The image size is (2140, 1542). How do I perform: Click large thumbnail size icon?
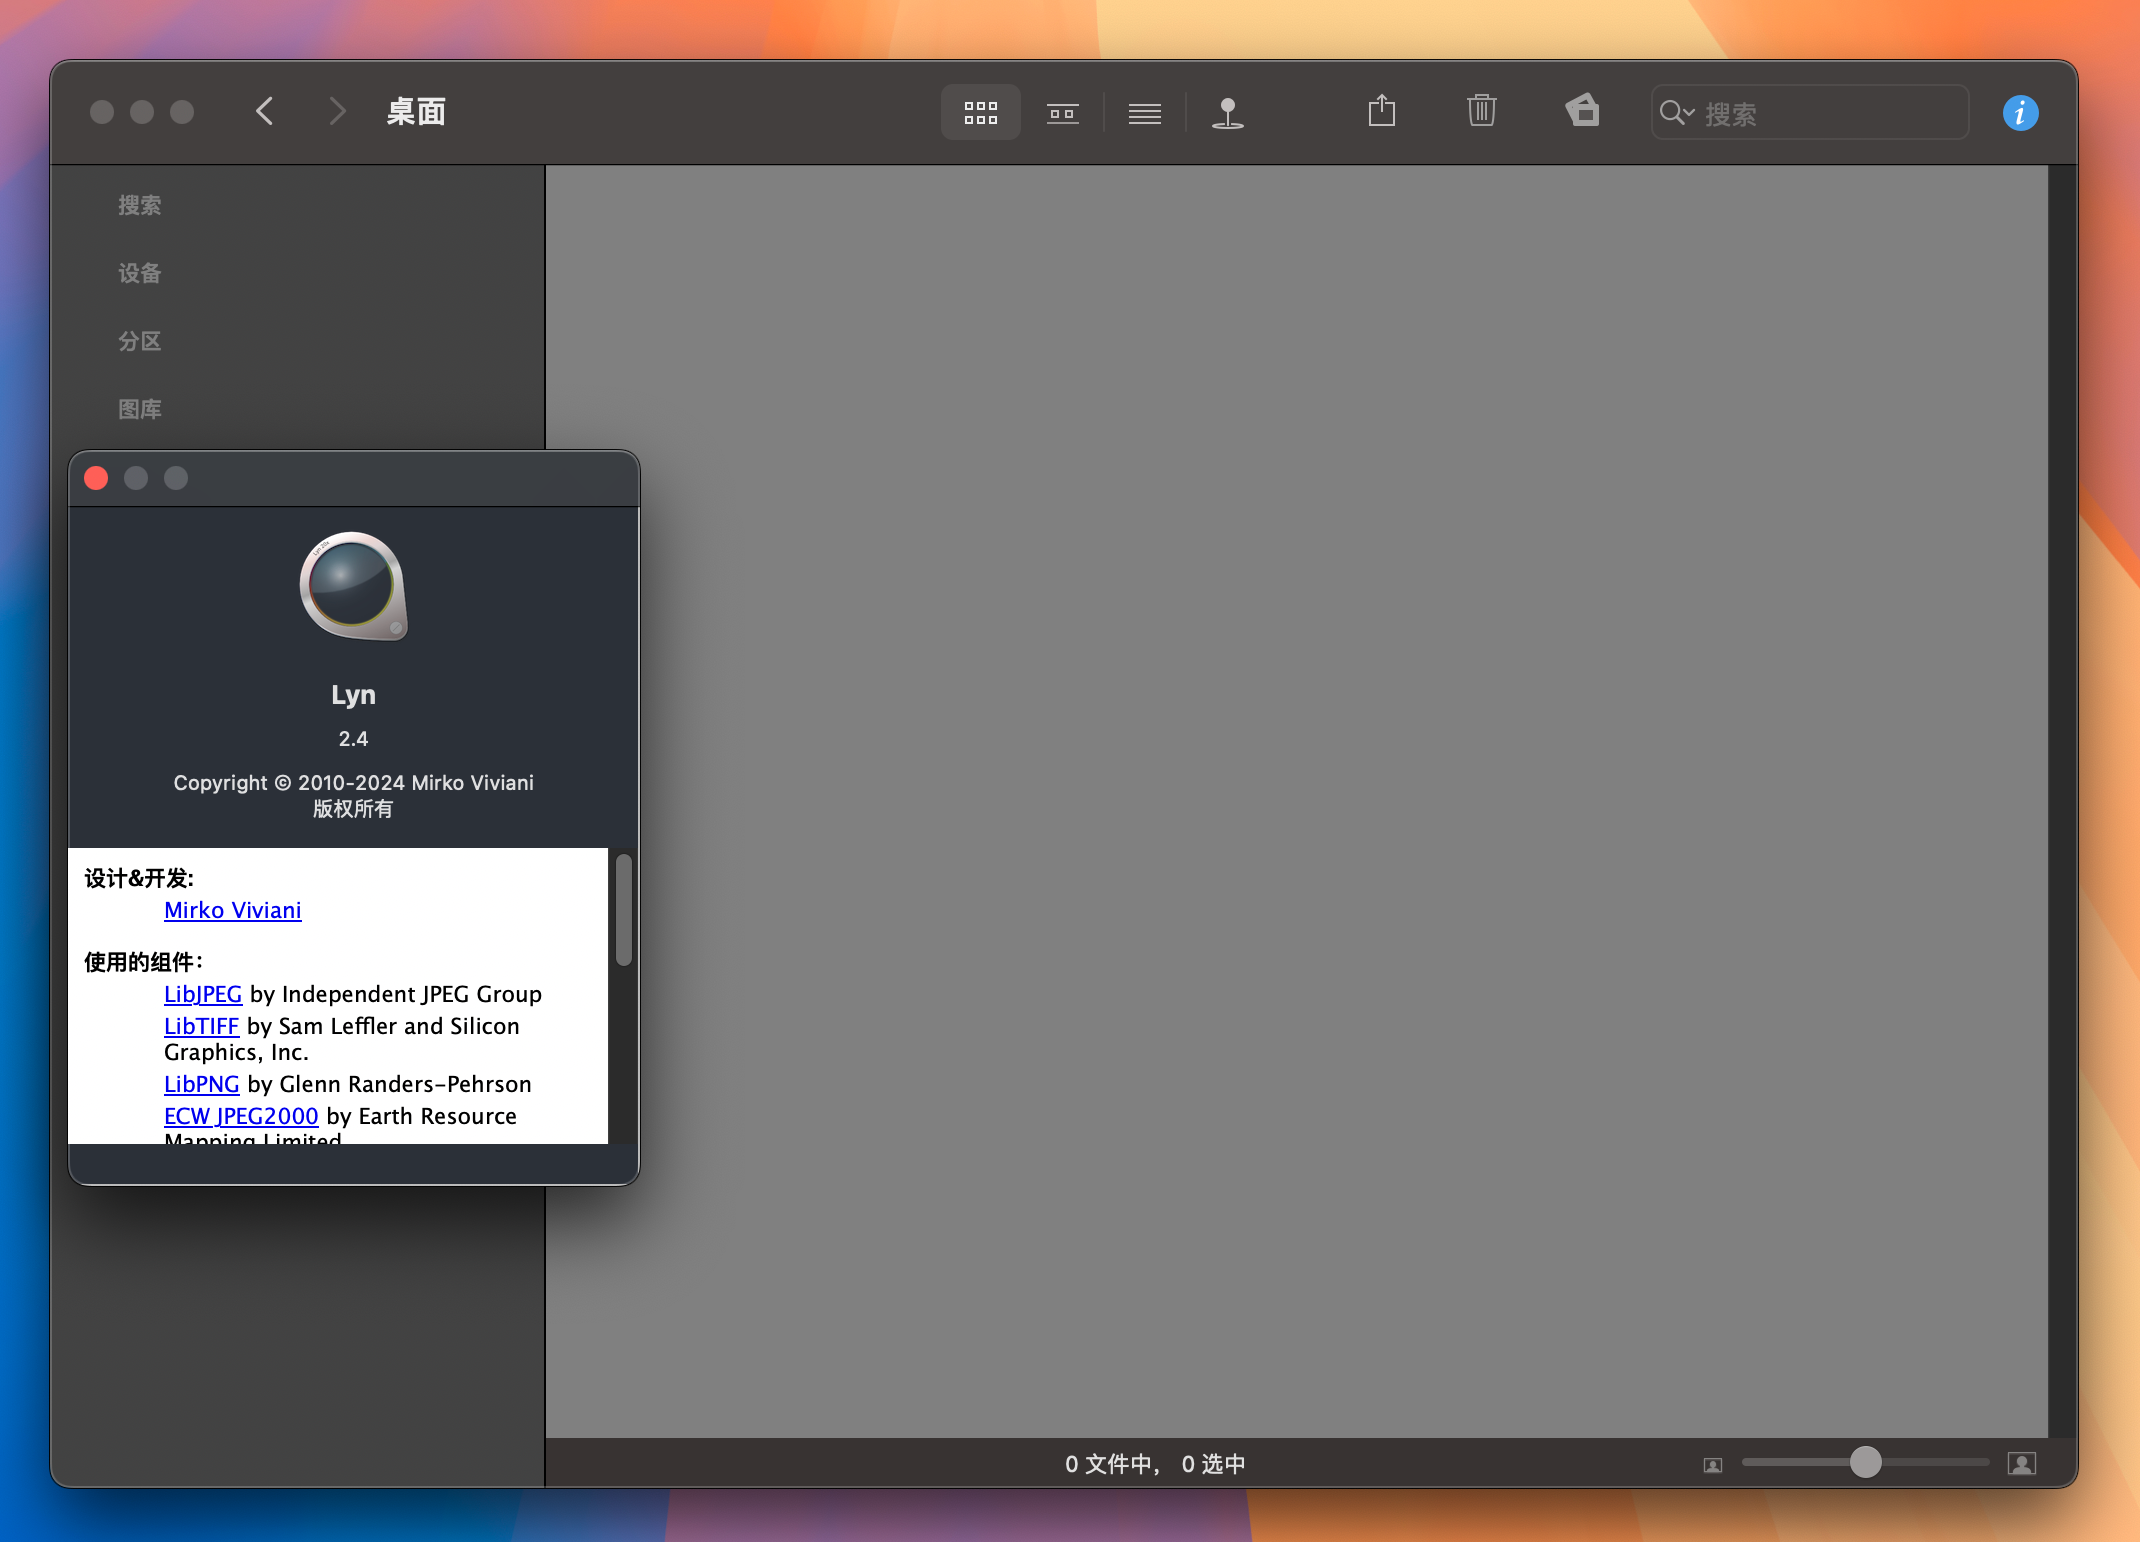[2021, 1464]
